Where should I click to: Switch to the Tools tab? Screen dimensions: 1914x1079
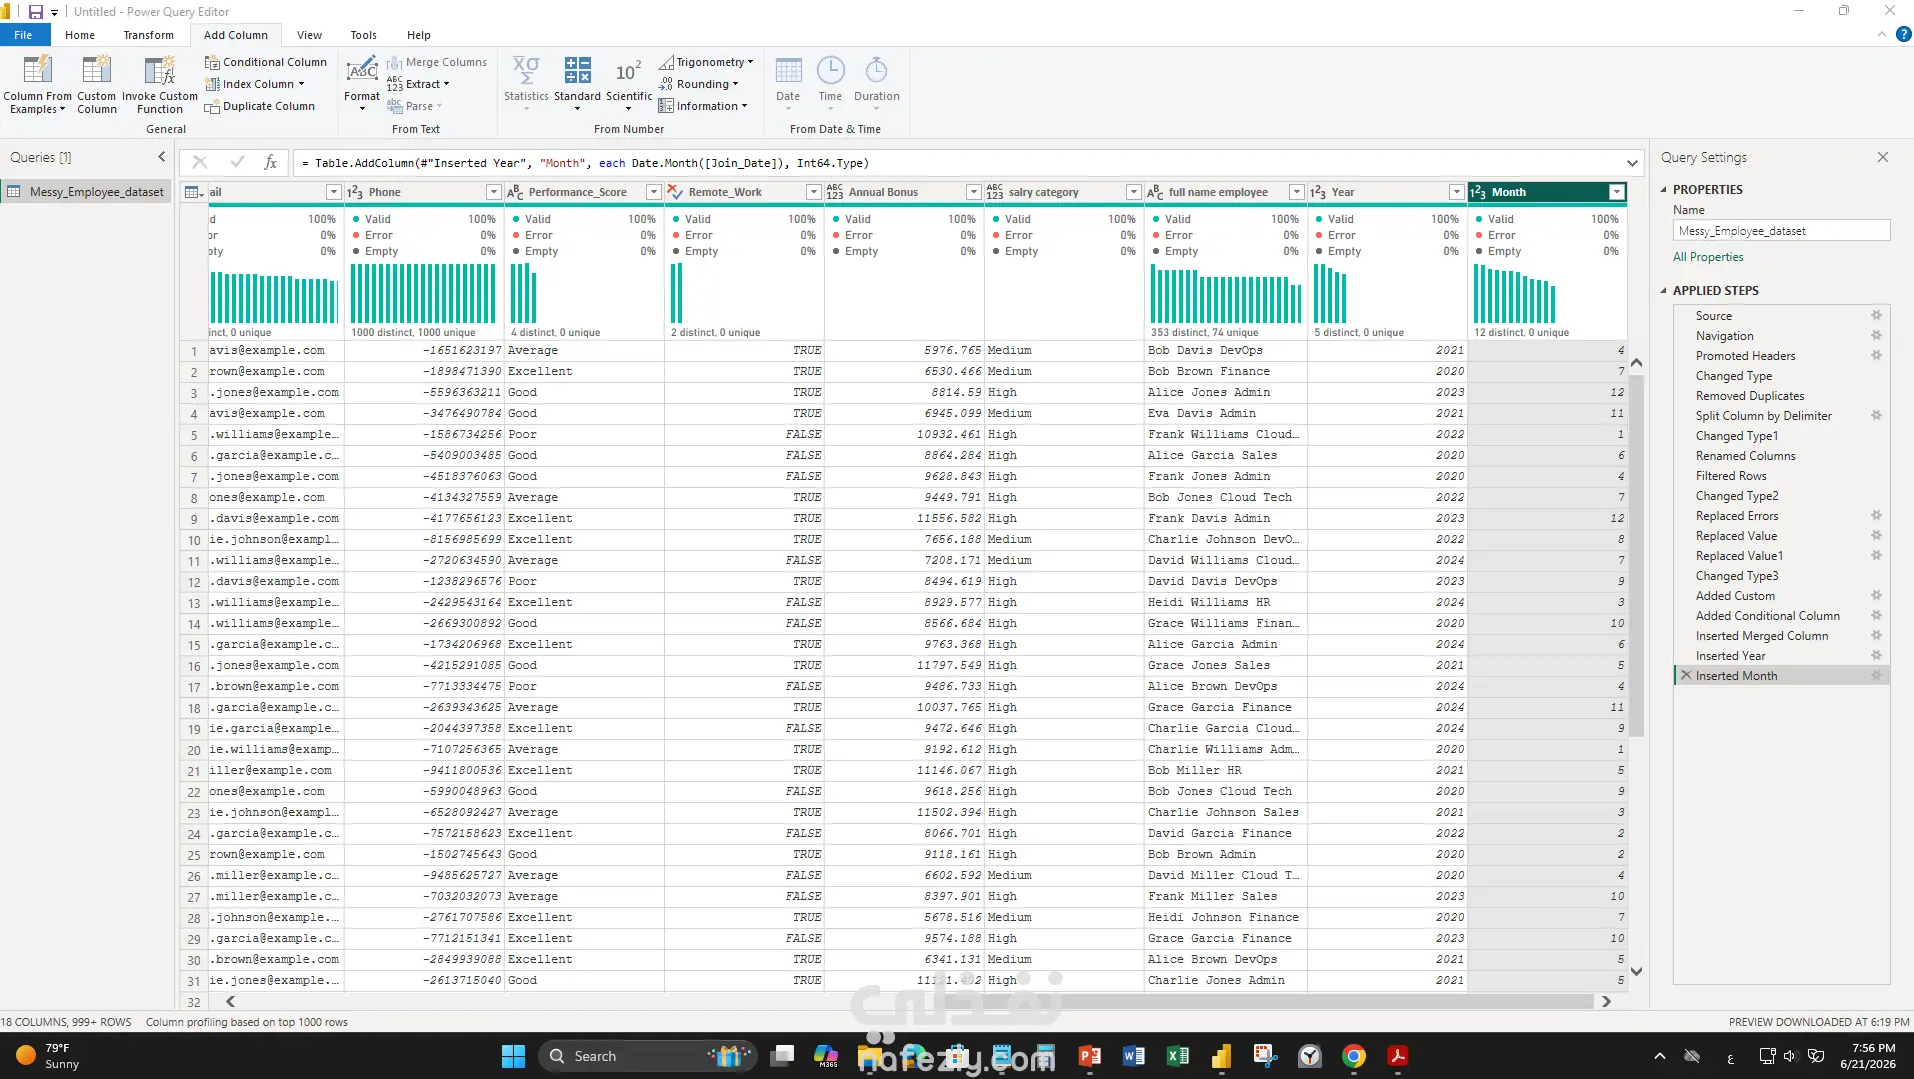tap(363, 35)
